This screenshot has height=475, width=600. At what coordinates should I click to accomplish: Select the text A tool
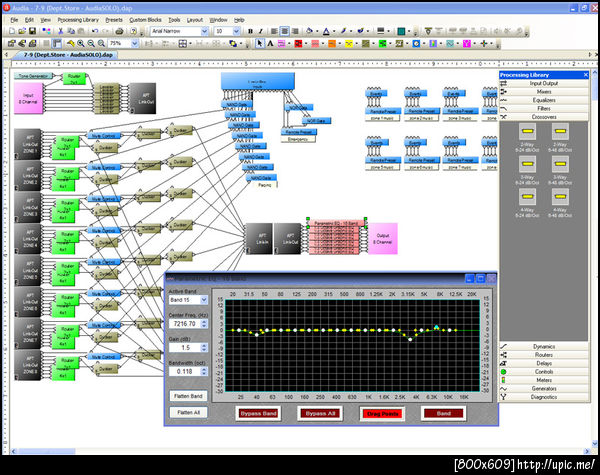tap(270, 44)
